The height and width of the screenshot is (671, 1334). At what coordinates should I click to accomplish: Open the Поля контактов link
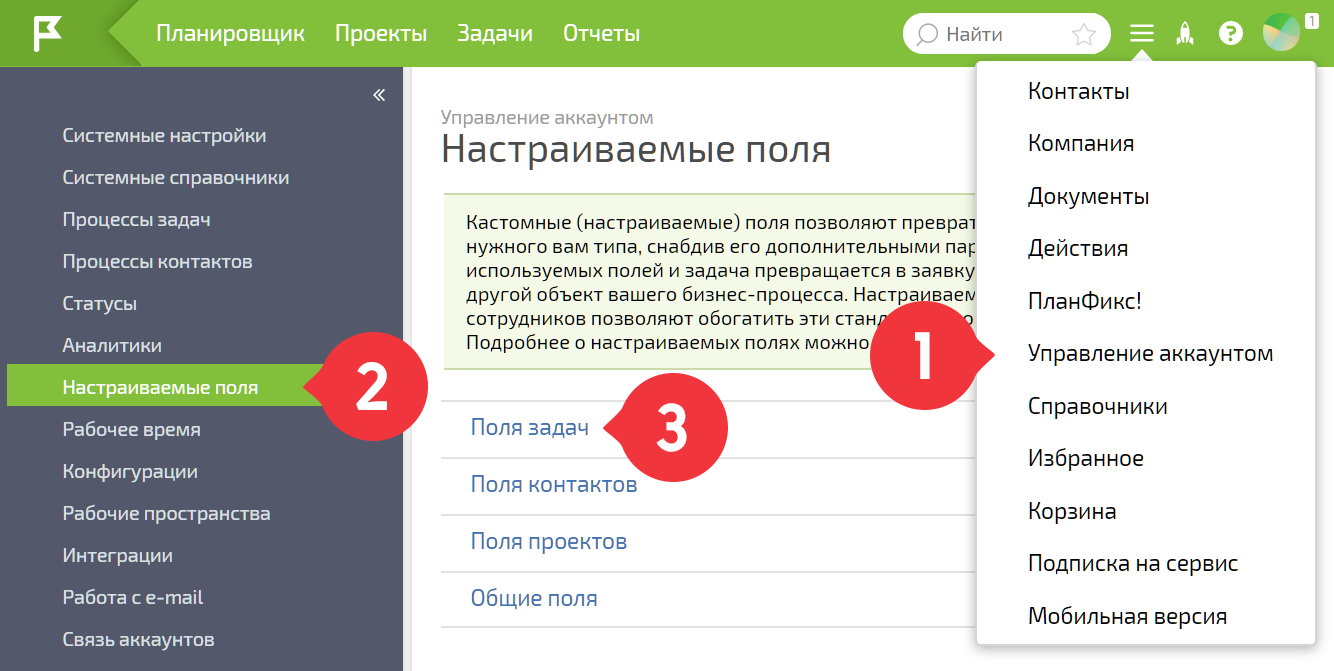coord(554,484)
